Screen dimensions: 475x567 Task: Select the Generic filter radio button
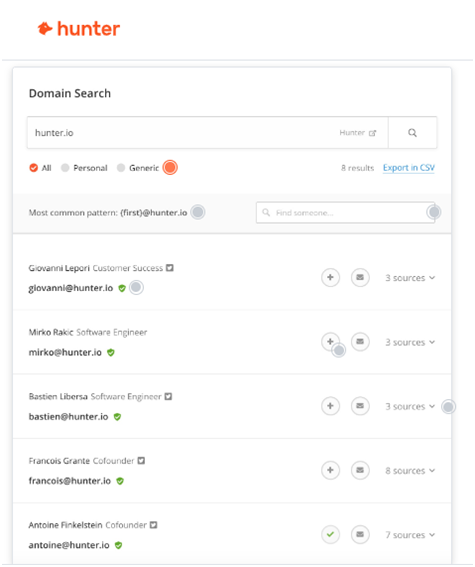click(x=121, y=168)
